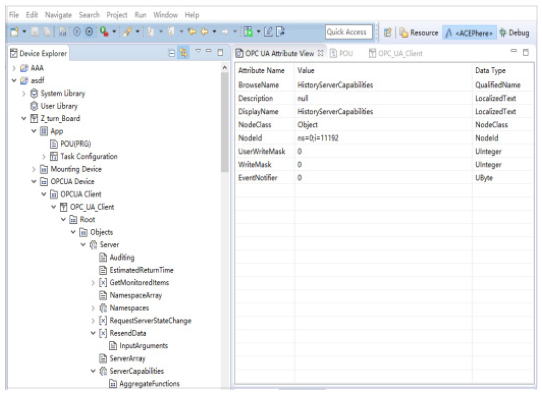Select the Task Configuration item
Image resolution: width=542 pixels, height=395 pixels.
point(89,157)
